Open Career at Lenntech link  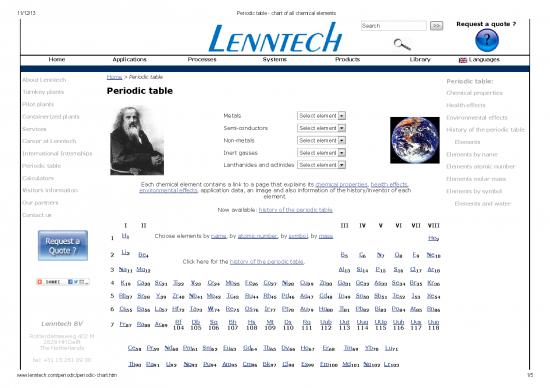click(49, 141)
